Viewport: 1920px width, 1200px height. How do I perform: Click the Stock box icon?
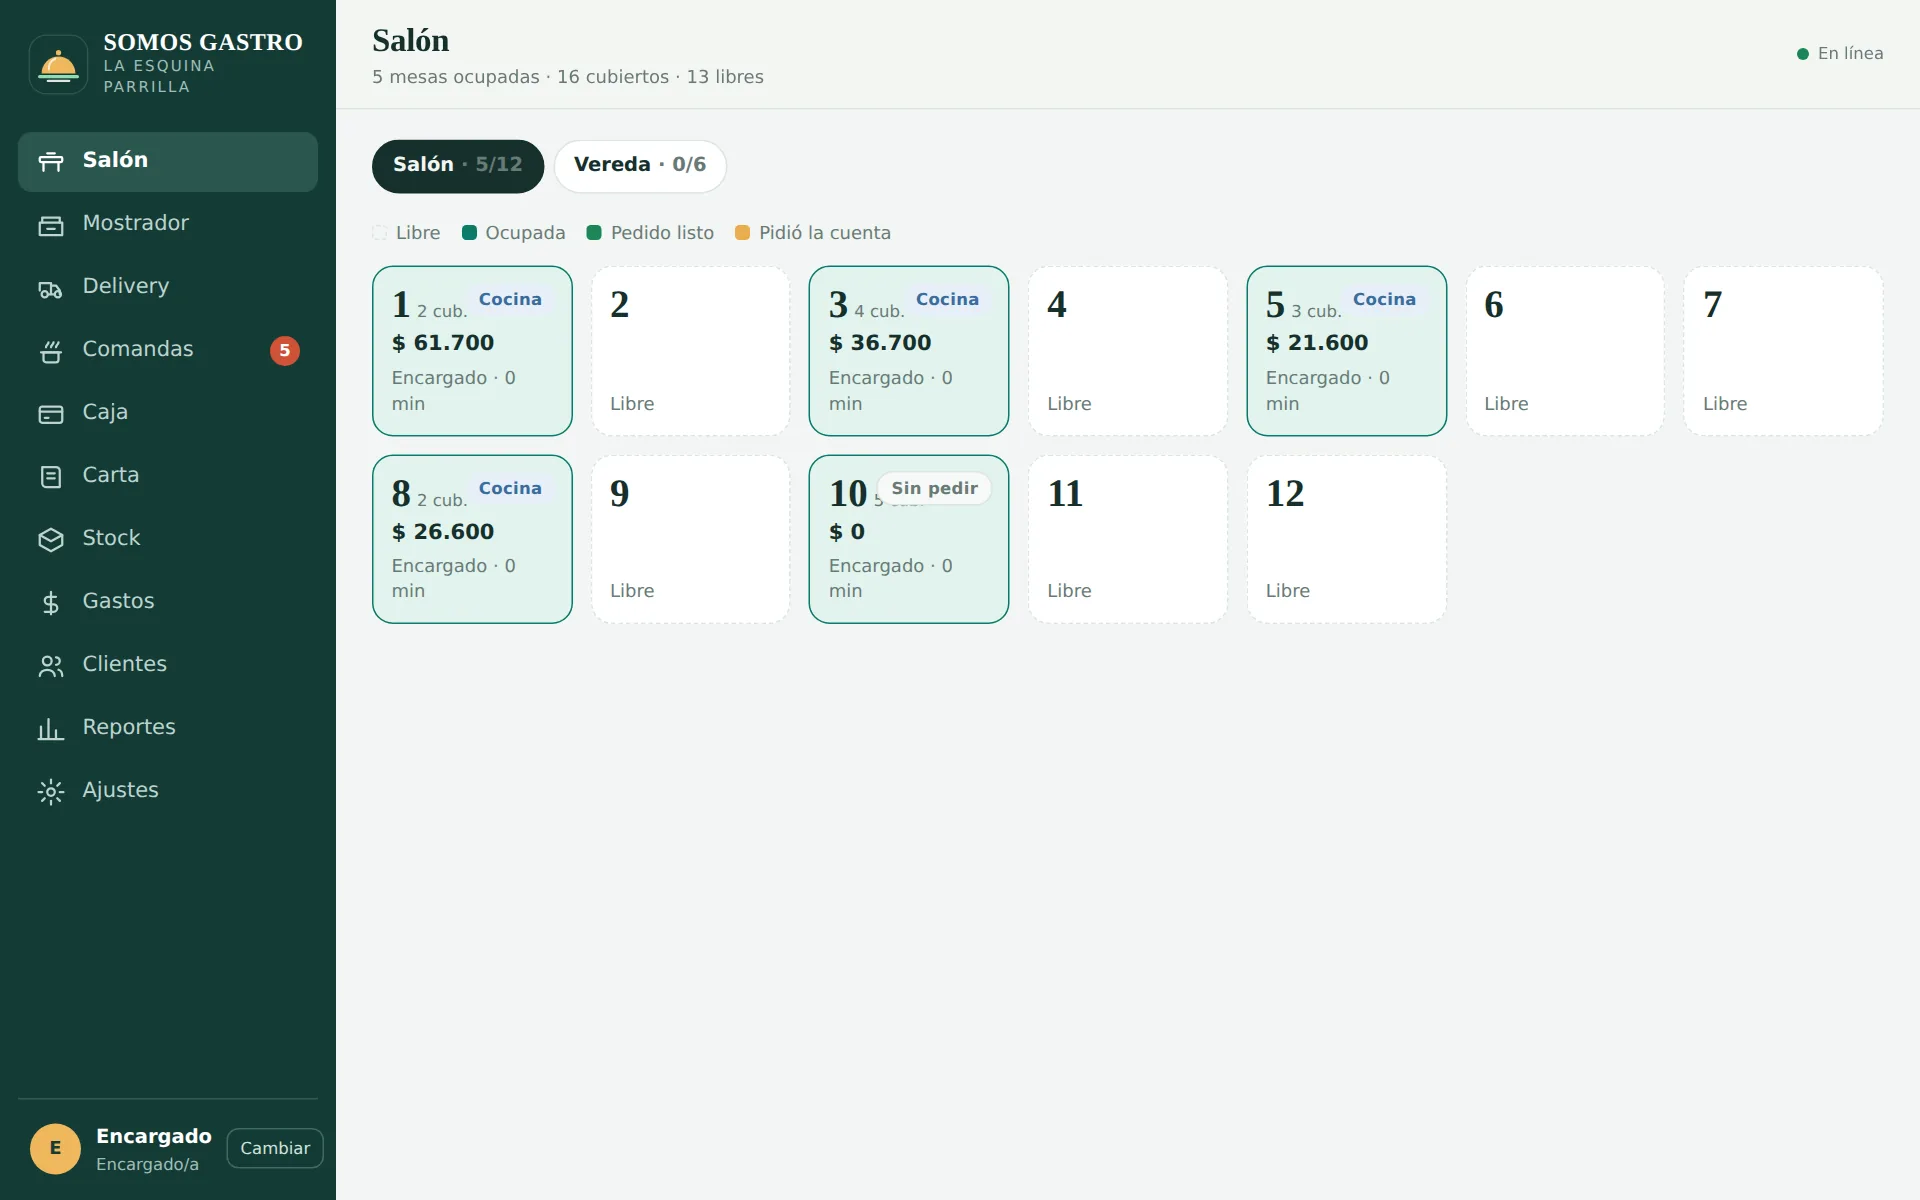click(51, 541)
